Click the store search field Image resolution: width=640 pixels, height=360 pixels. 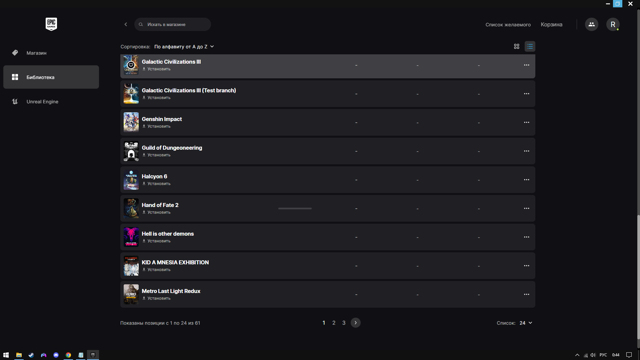(x=173, y=24)
